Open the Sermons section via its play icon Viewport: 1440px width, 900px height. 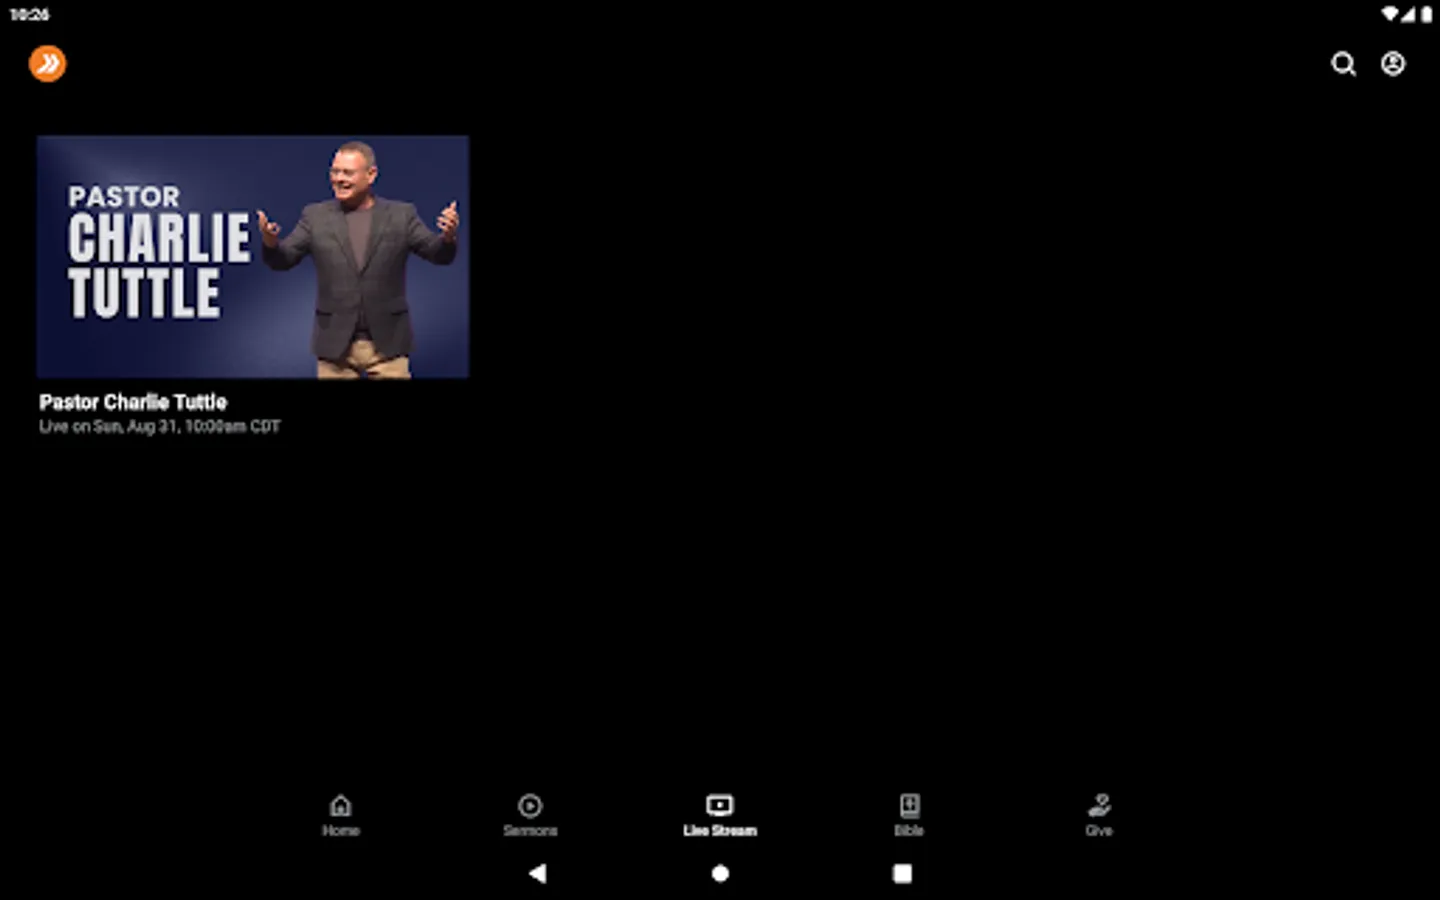click(530, 806)
